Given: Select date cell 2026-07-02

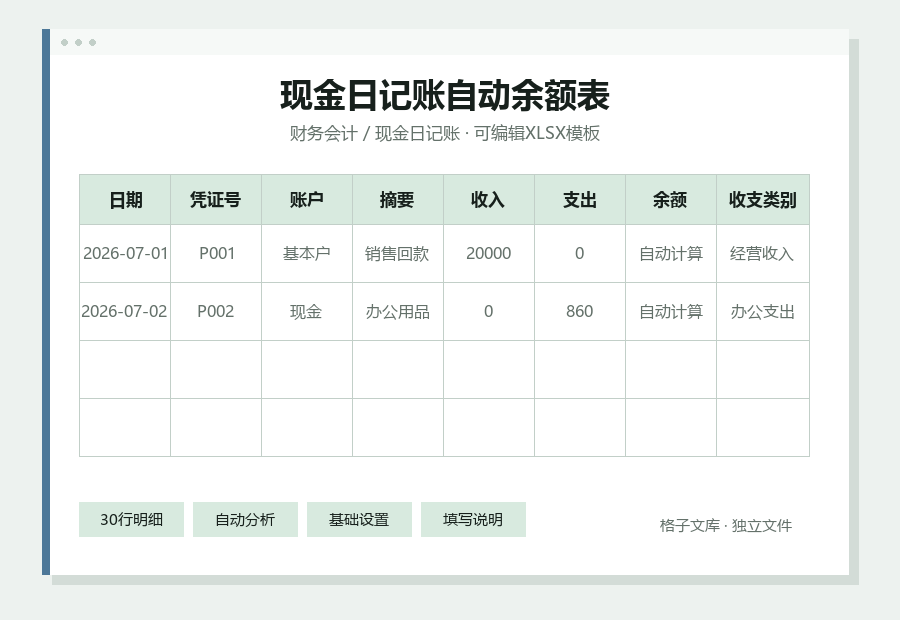Looking at the screenshot, I should coord(125,311).
